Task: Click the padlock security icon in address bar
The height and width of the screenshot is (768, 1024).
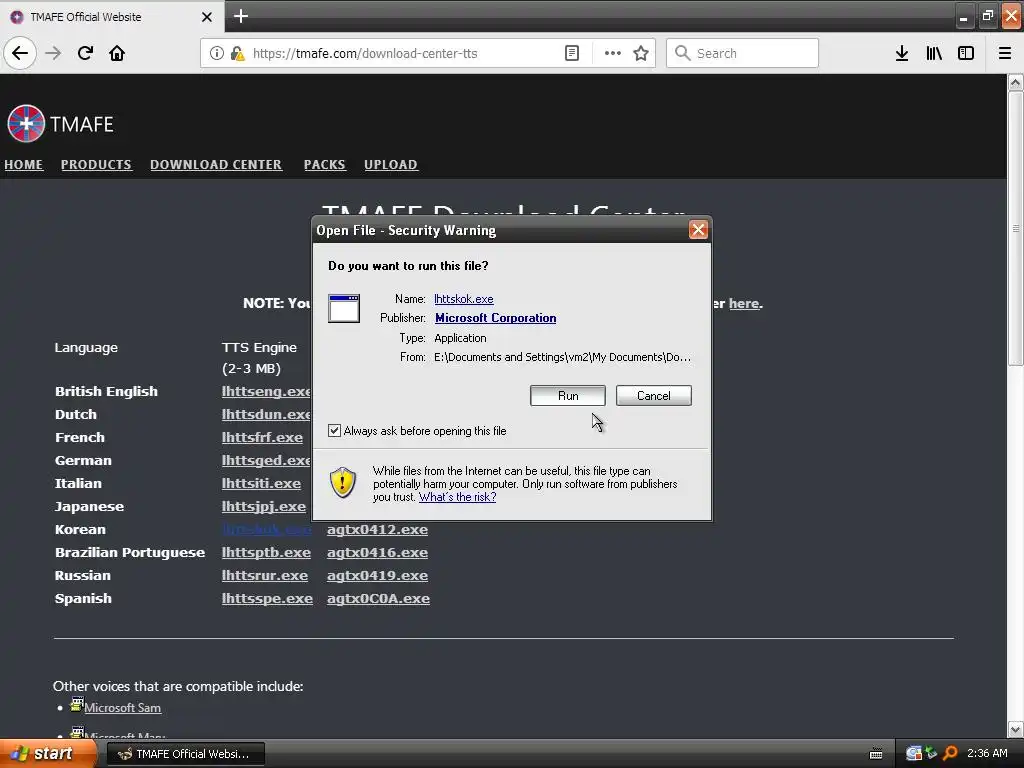Action: pos(238,53)
